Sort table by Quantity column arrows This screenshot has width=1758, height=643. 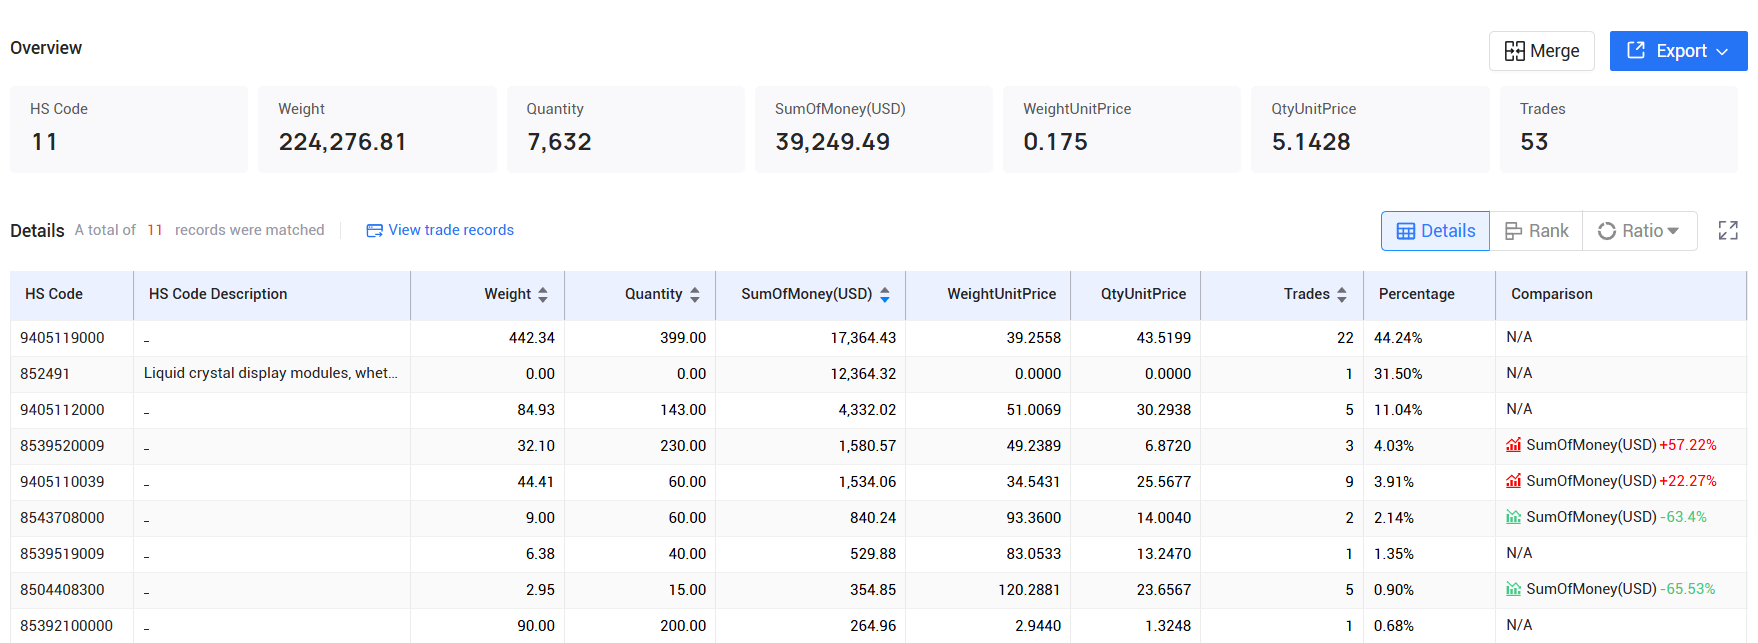[695, 294]
